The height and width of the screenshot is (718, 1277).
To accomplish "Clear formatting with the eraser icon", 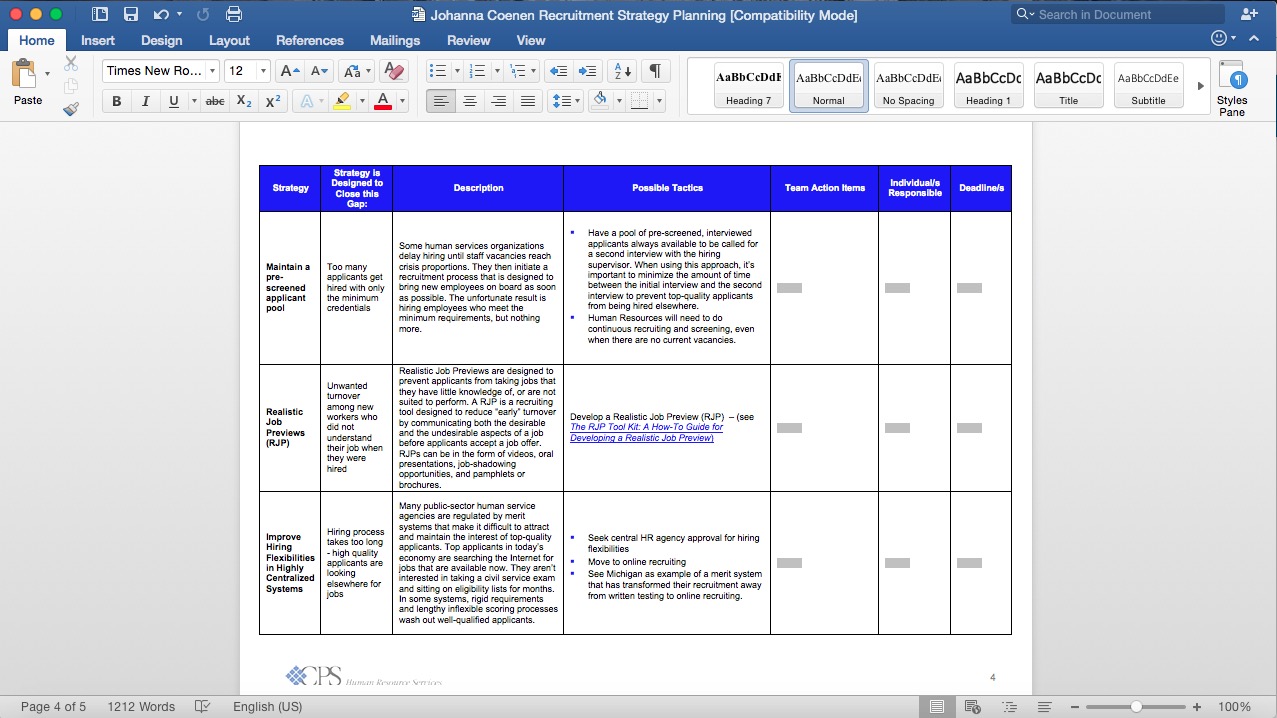I will 393,72.
